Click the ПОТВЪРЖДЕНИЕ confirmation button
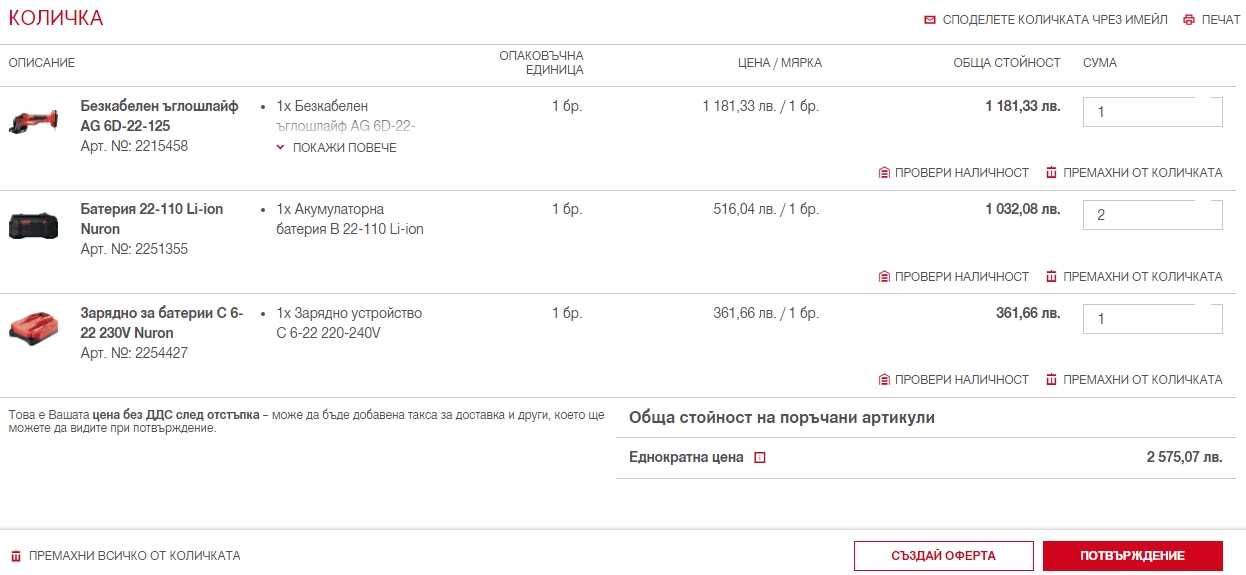The height and width of the screenshot is (575, 1246). pos(1132,556)
